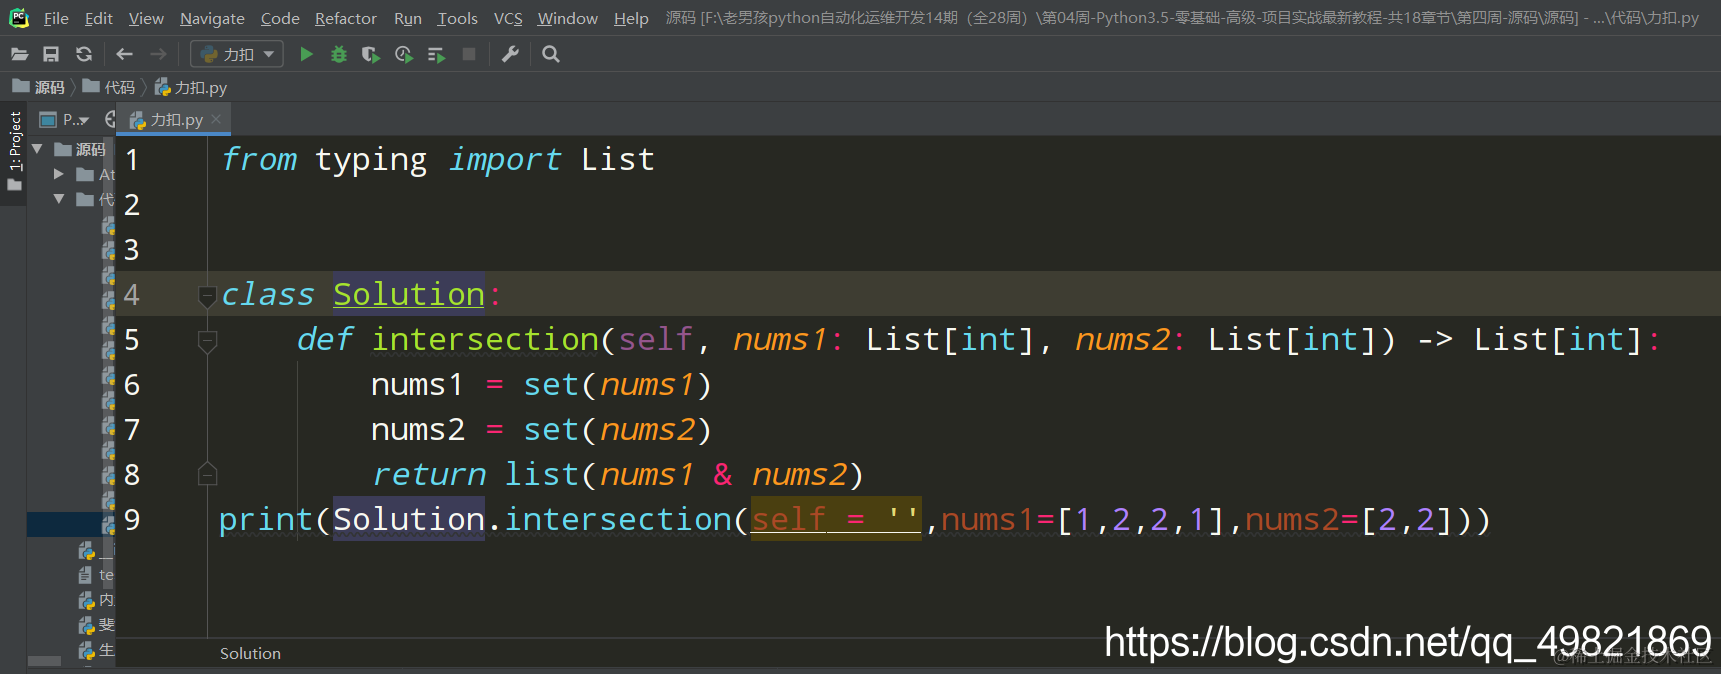Open the Navigate menu
Viewport: 1721px width, 674px height.
click(x=212, y=18)
